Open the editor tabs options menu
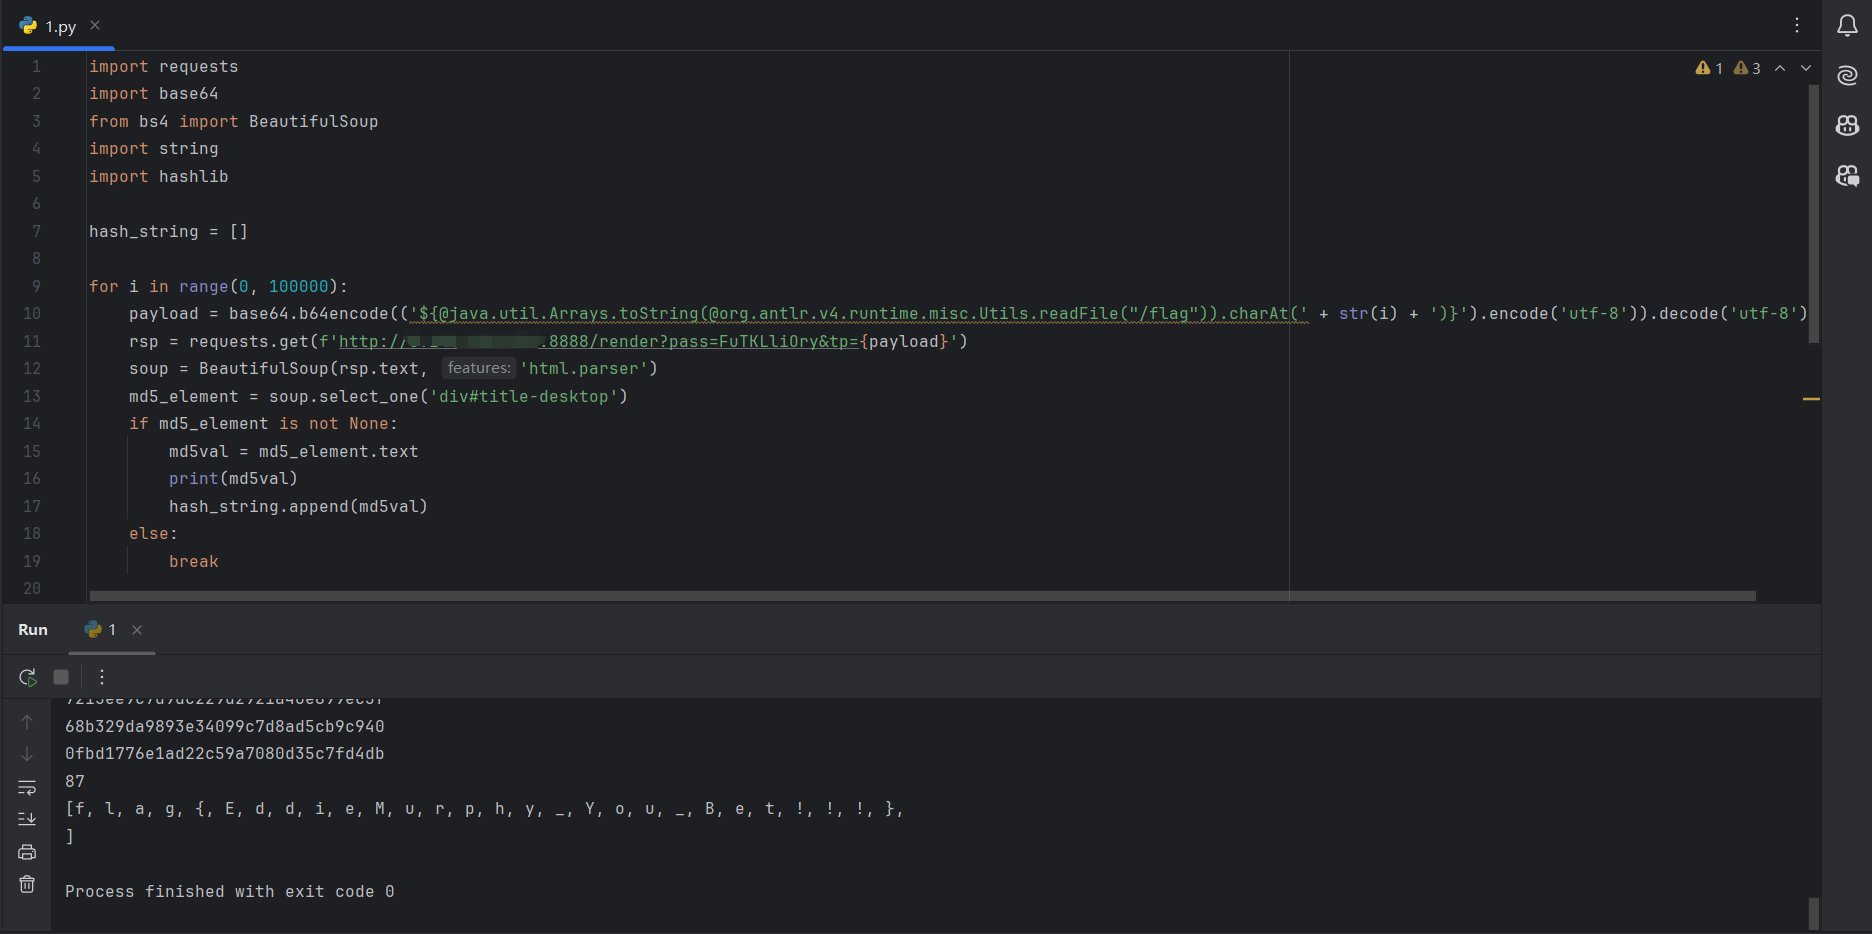1872x934 pixels. 1797,25
